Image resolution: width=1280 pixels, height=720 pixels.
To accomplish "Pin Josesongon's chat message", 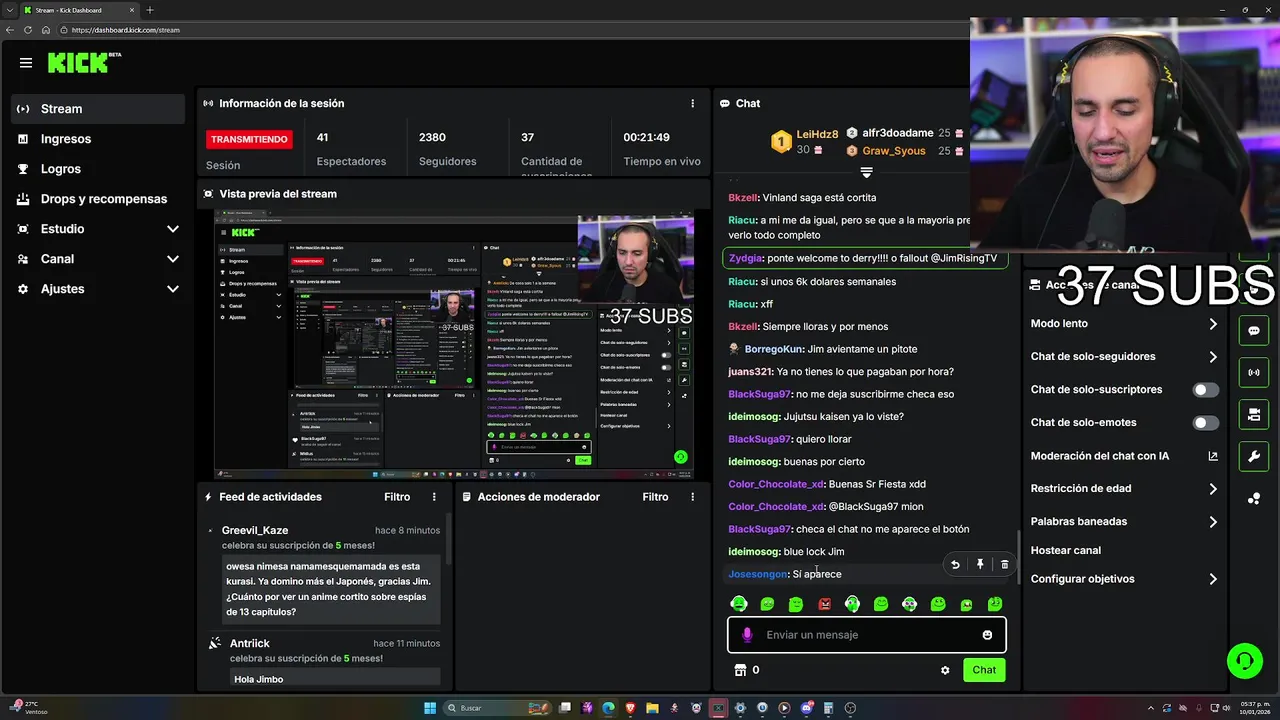I will tap(980, 565).
